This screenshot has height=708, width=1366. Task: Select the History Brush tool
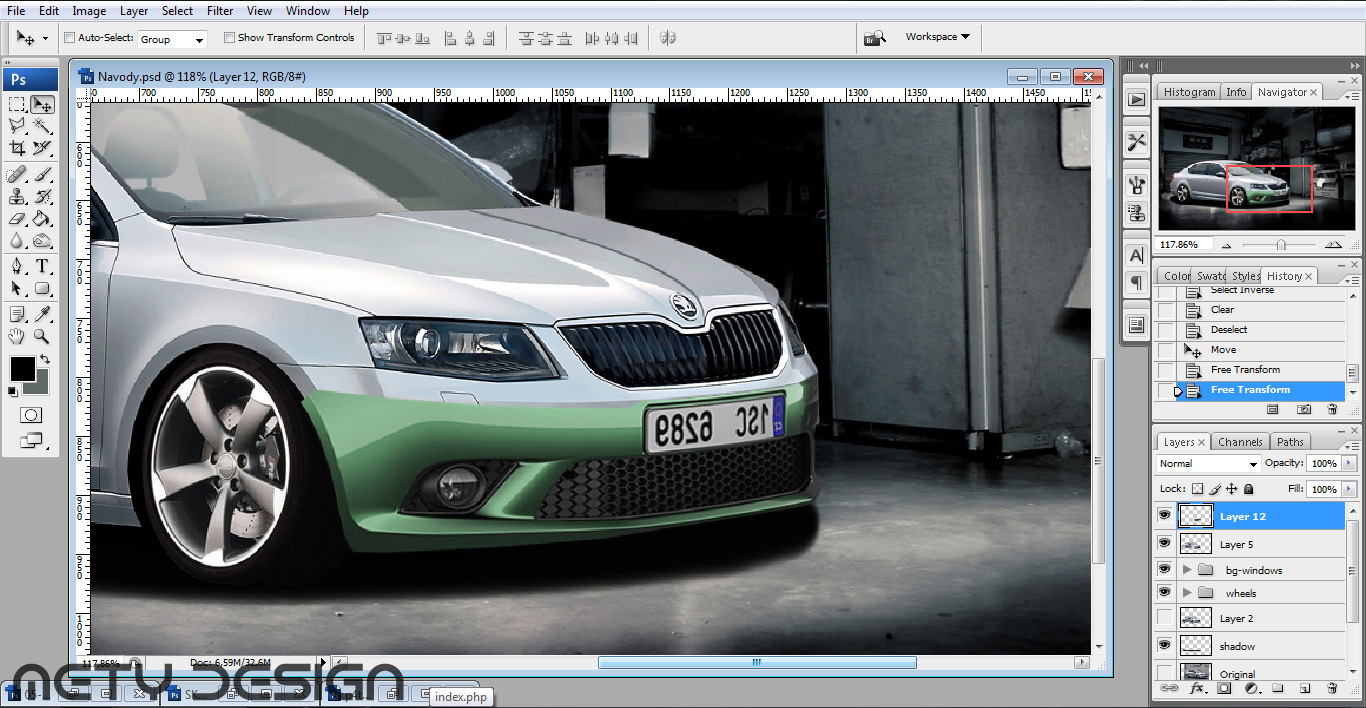tap(42, 197)
